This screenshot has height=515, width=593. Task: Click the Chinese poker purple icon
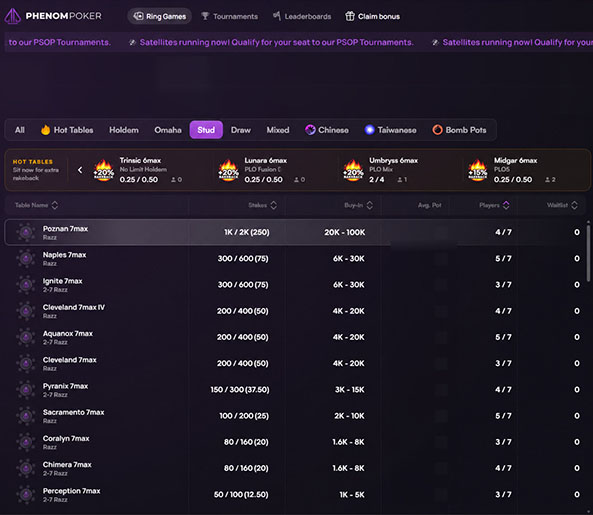coord(310,130)
